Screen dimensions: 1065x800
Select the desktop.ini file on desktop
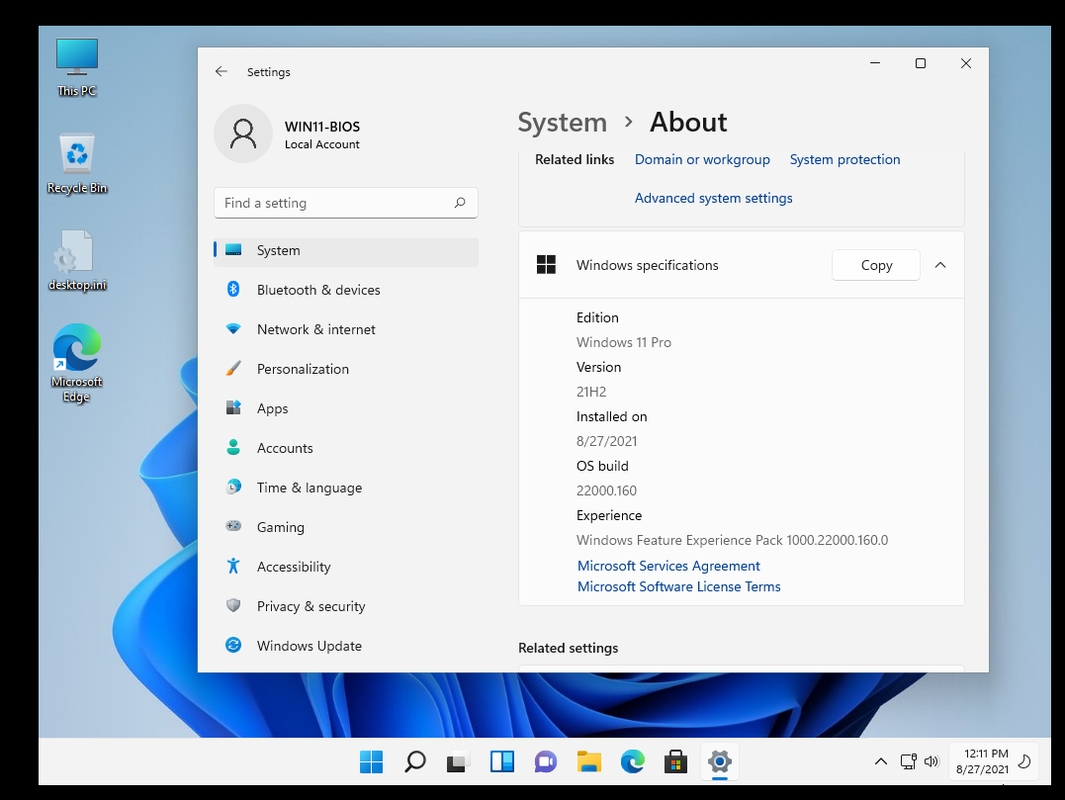click(x=77, y=261)
